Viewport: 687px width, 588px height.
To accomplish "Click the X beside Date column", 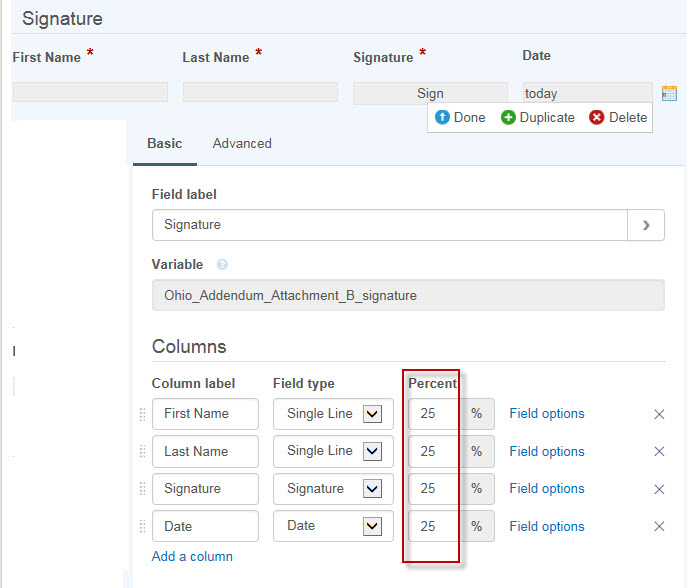I will tap(659, 527).
